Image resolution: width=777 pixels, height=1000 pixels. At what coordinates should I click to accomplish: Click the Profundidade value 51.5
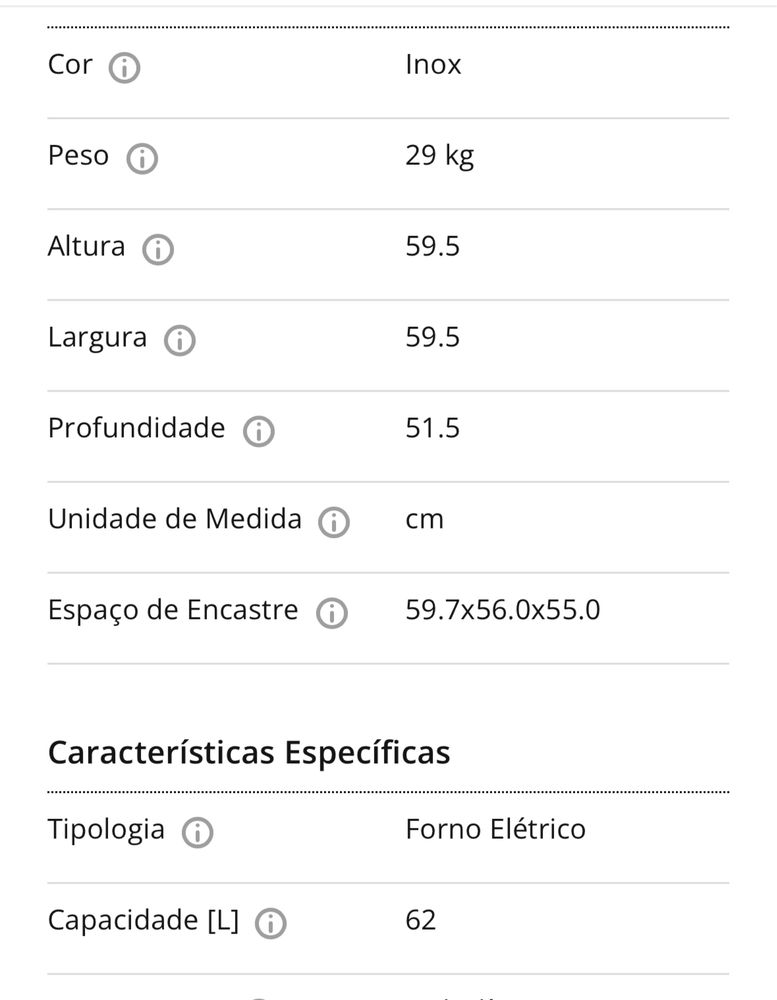pyautogui.click(x=433, y=428)
